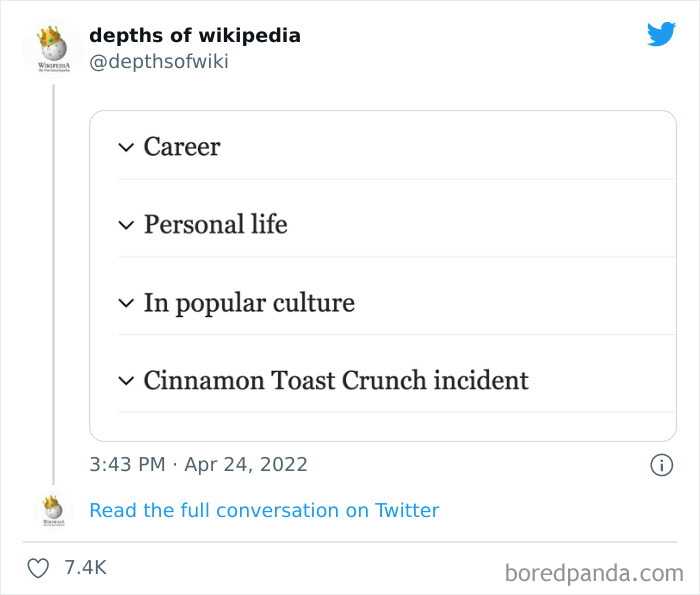
Task: Click the 7.4K likes count
Action: tap(85, 568)
